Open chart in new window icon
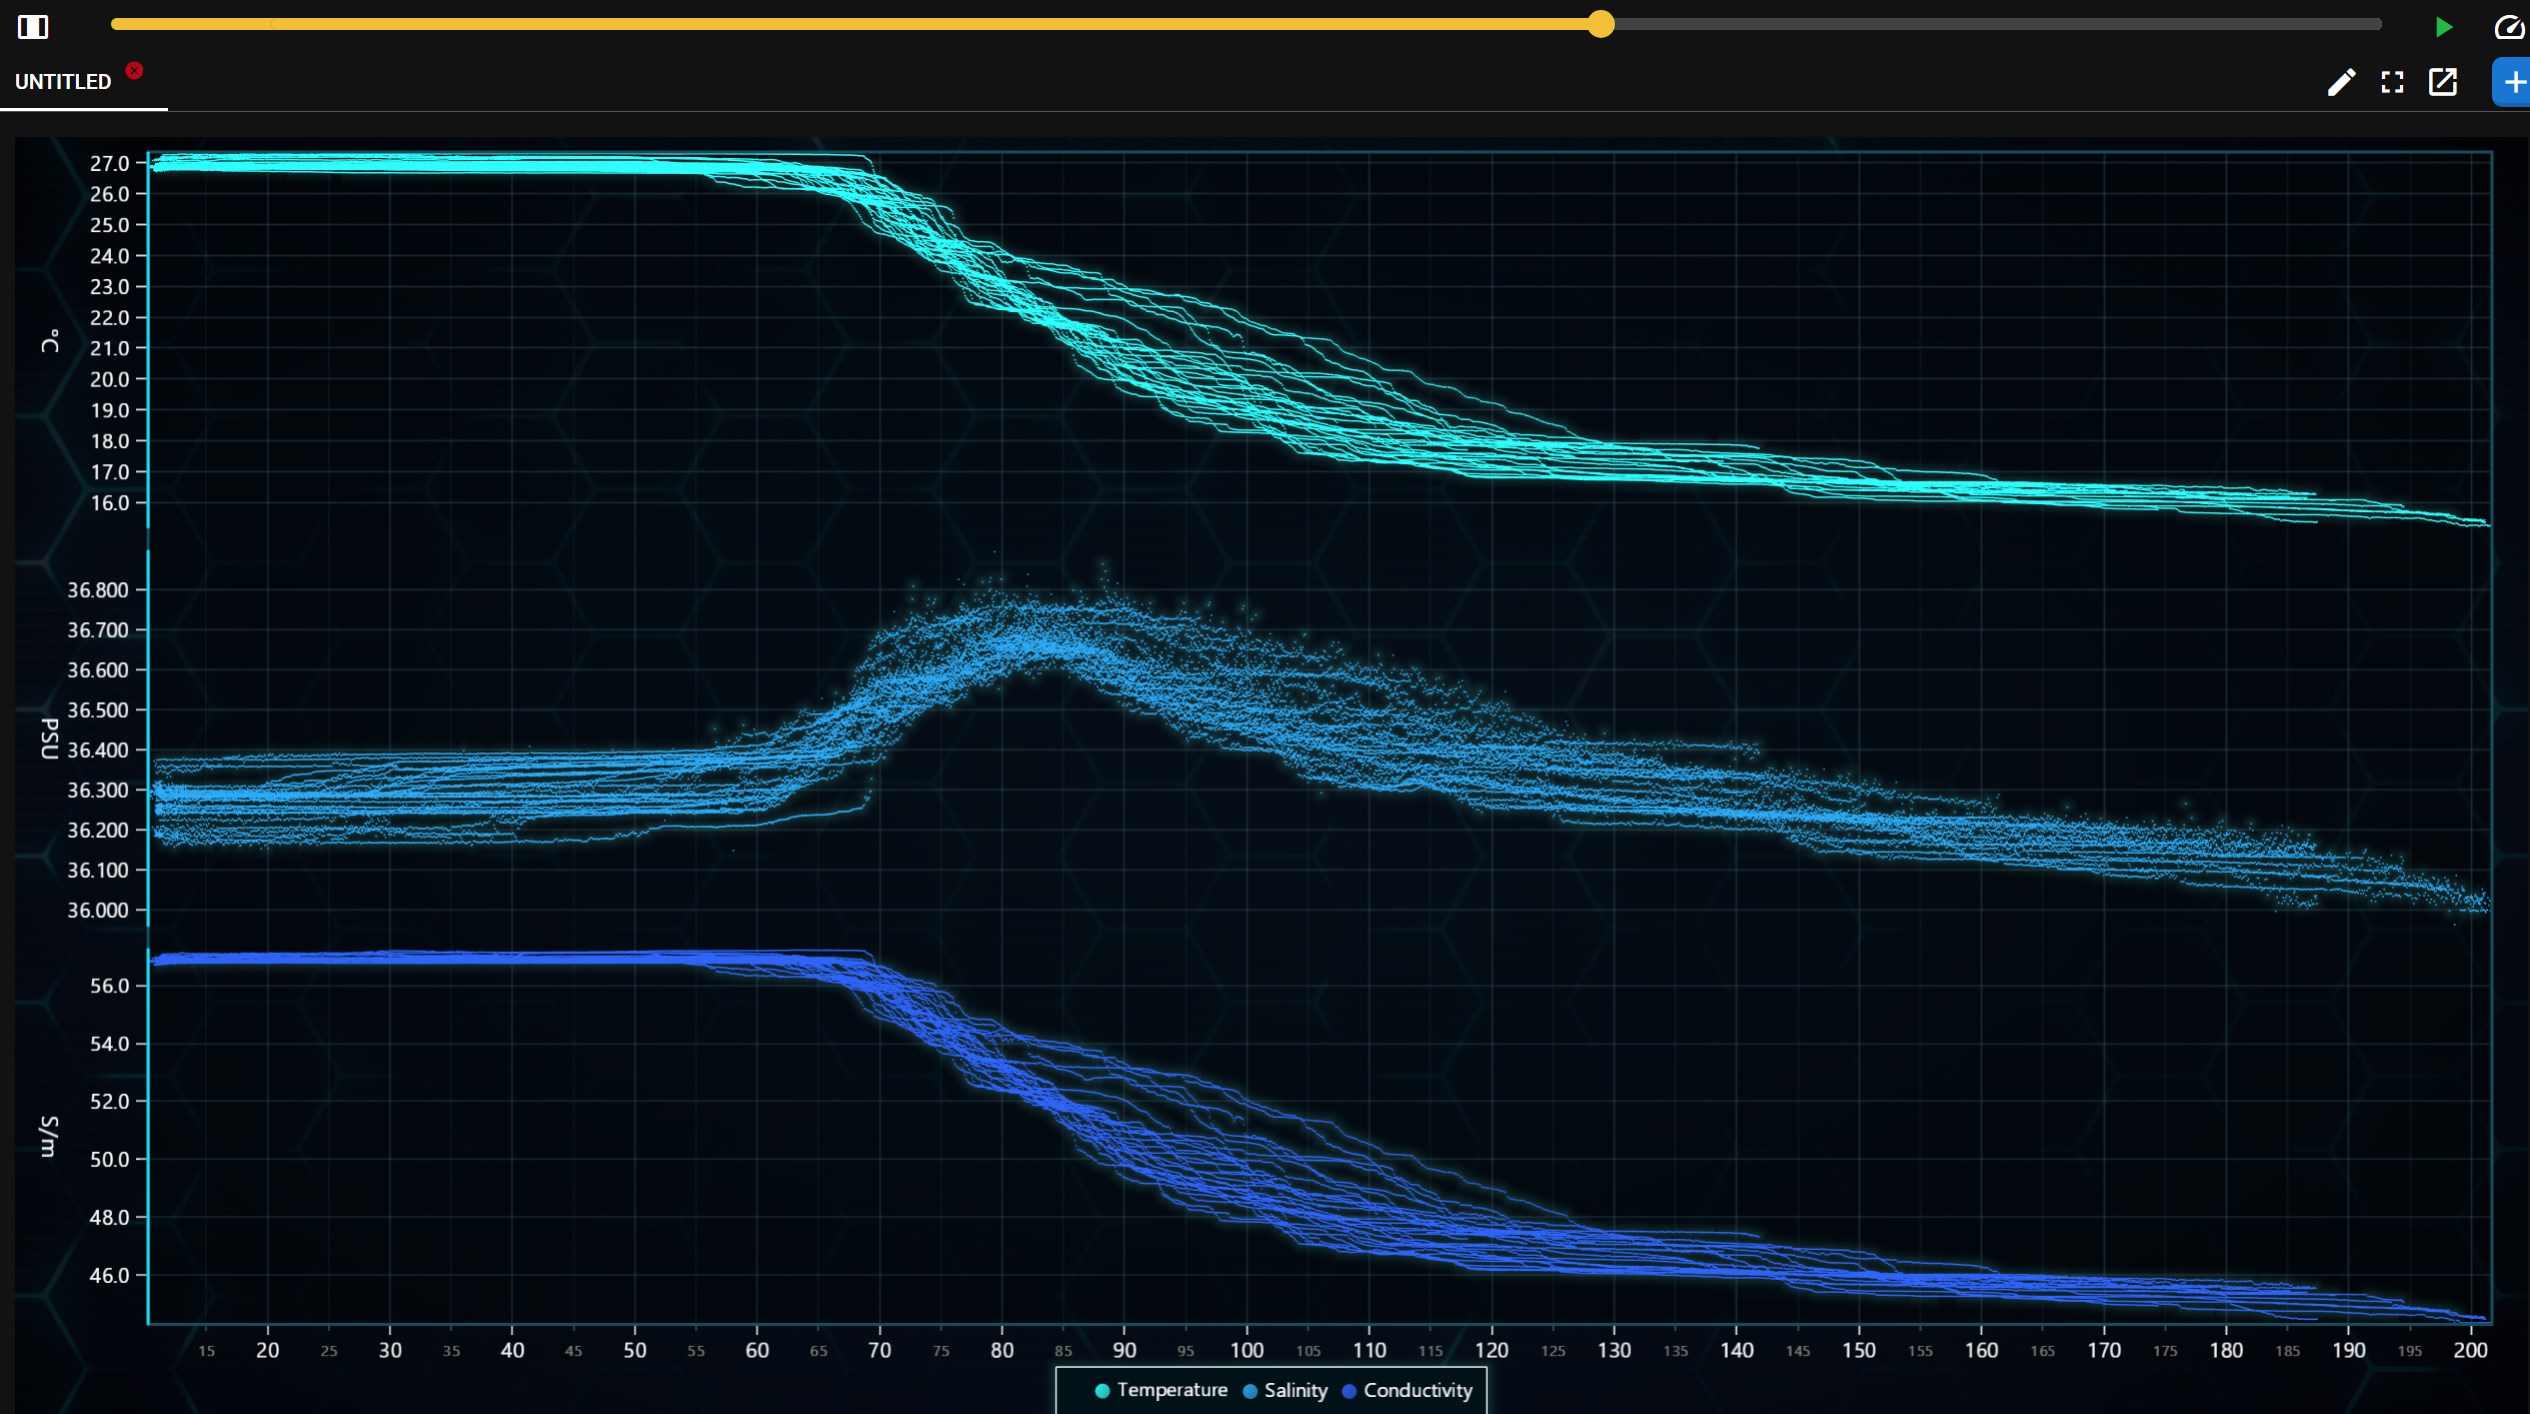This screenshot has width=2530, height=1414. tap(2443, 82)
